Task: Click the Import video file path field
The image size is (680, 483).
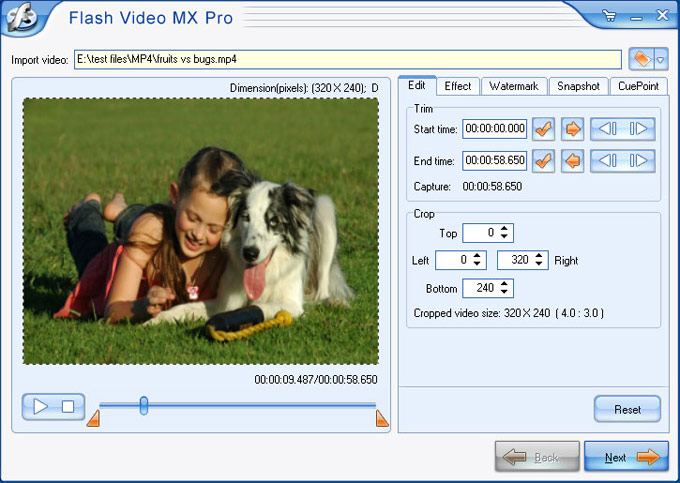Action: coord(347,60)
